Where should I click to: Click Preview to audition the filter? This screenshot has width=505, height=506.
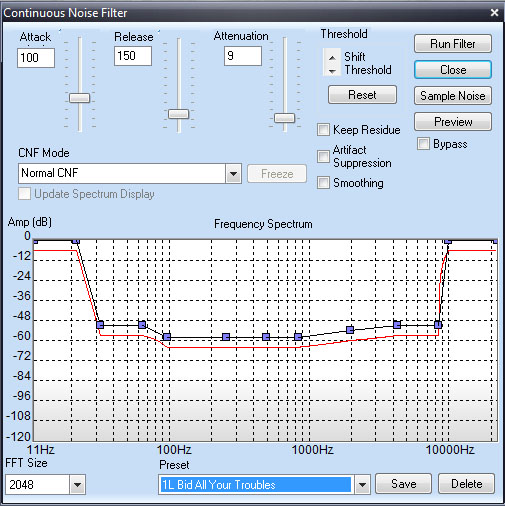coord(453,122)
